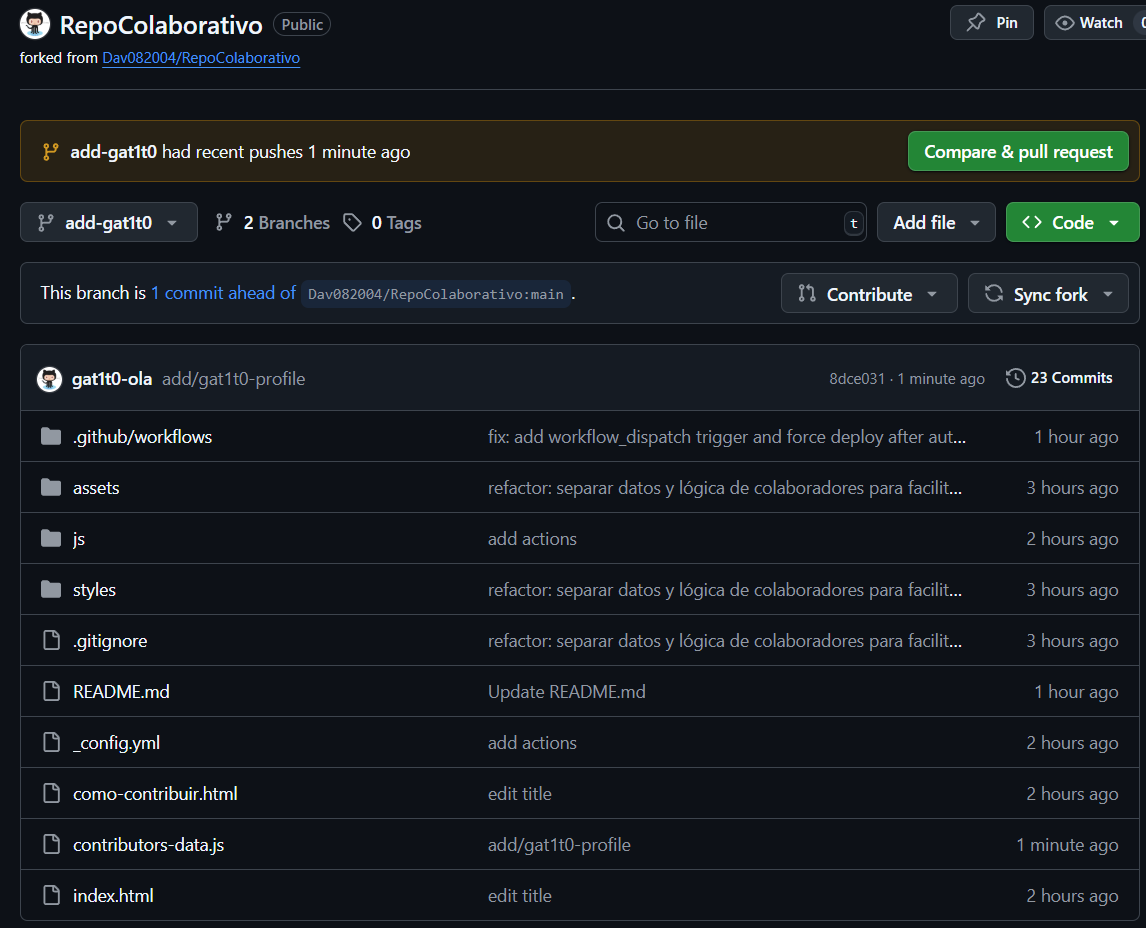
Task: Open 'add actions' commit message in js row
Action: click(533, 539)
